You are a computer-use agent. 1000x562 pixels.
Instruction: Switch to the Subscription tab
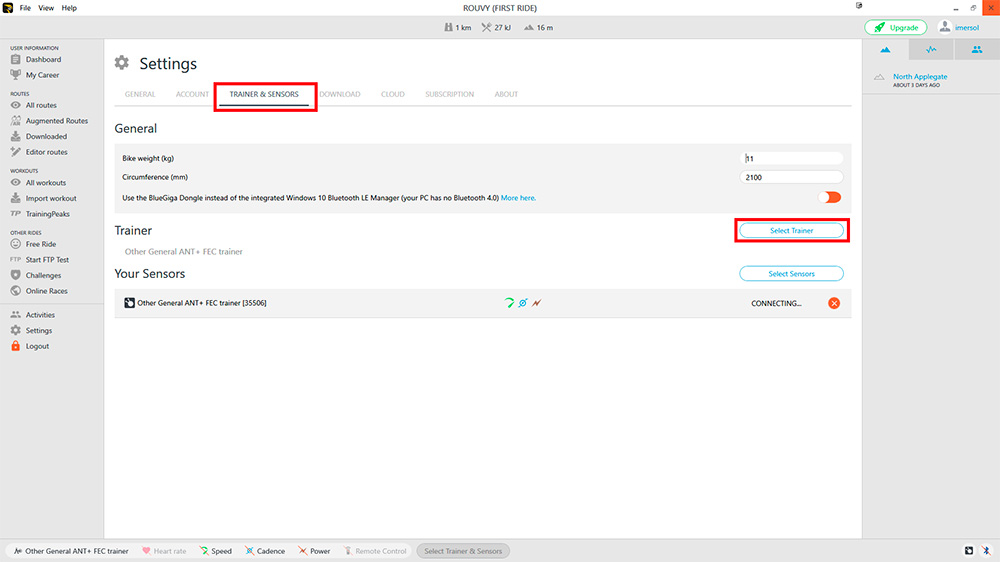(x=450, y=94)
